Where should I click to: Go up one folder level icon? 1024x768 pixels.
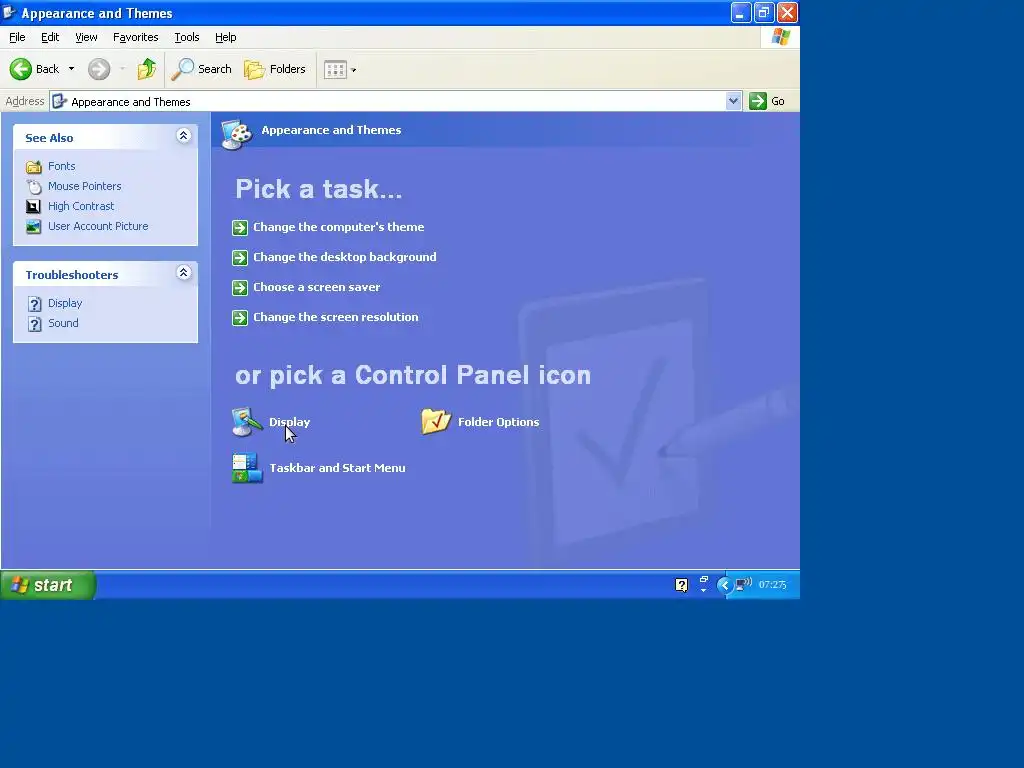[147, 69]
